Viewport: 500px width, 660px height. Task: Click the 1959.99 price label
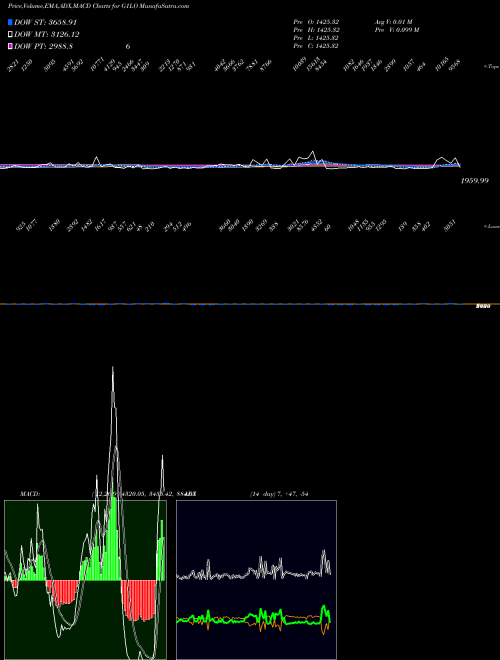point(474,181)
